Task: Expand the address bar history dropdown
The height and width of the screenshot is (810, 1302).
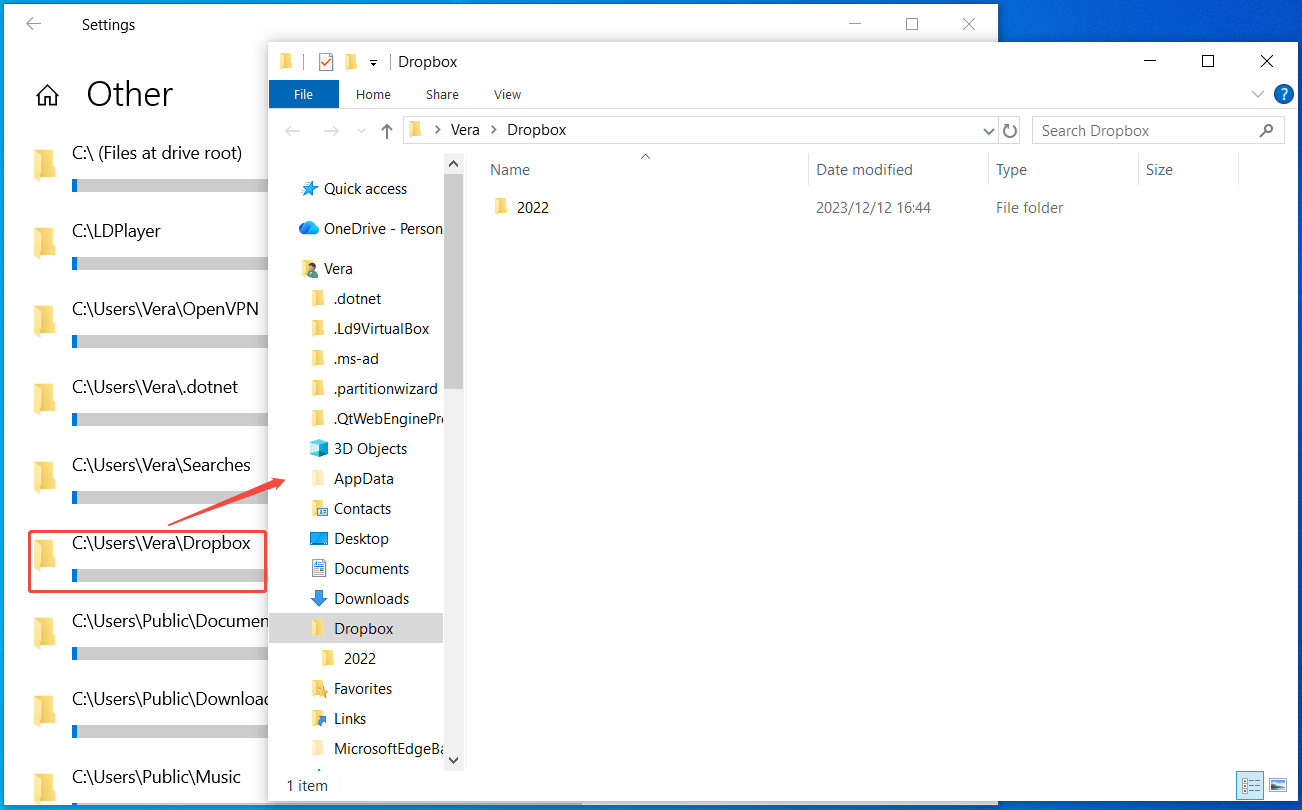Action: 989,130
